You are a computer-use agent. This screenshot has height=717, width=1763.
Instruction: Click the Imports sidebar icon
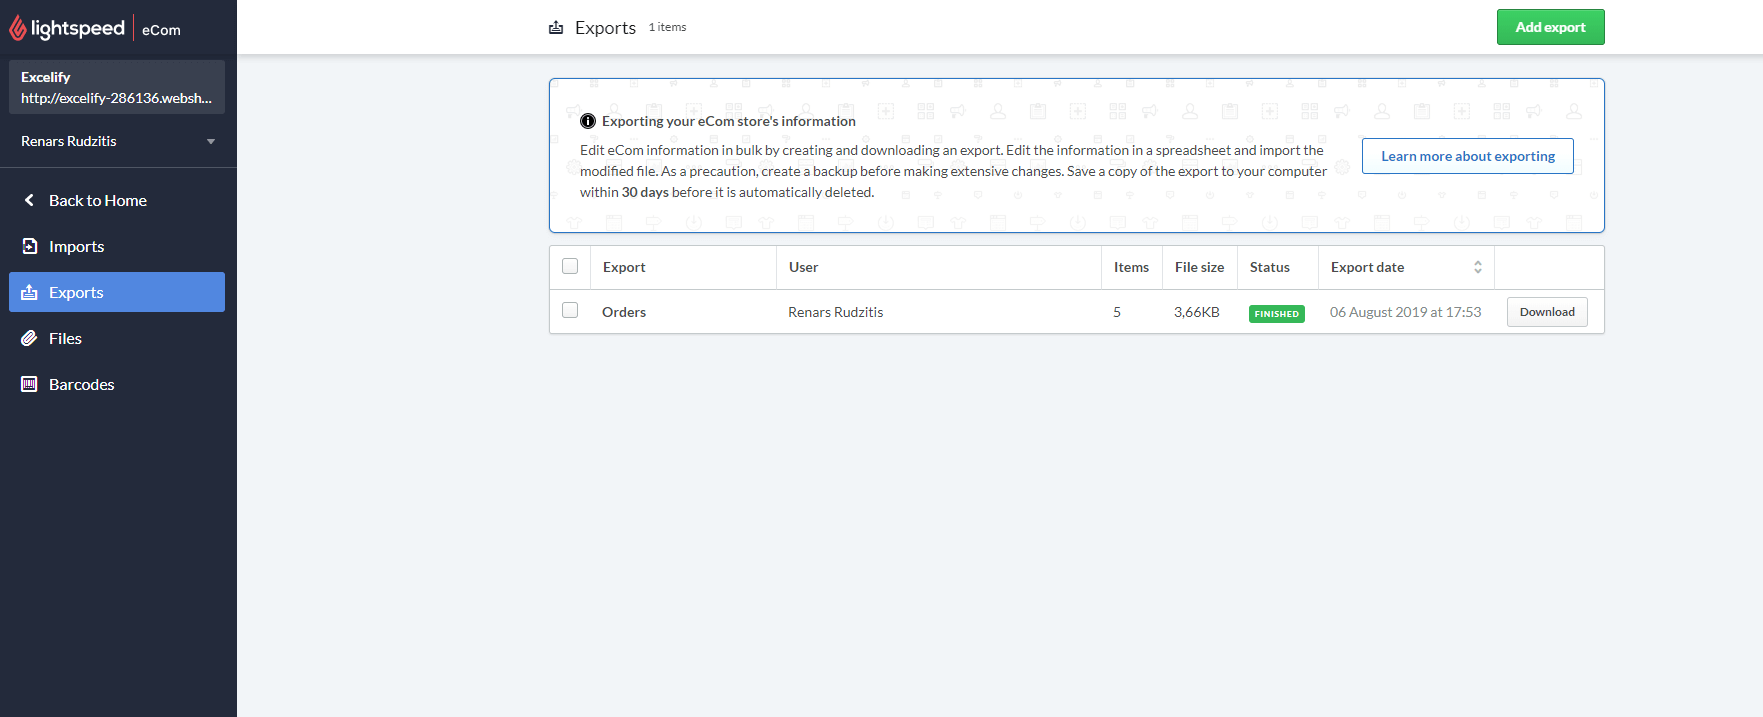point(30,246)
